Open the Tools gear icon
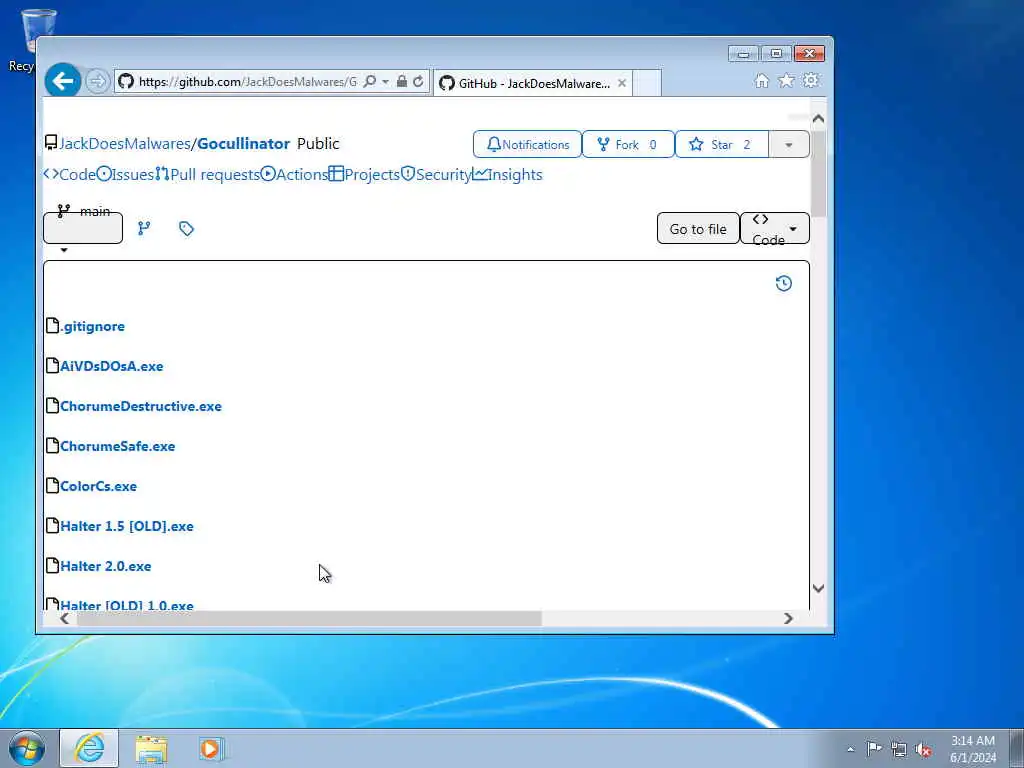 coord(811,80)
